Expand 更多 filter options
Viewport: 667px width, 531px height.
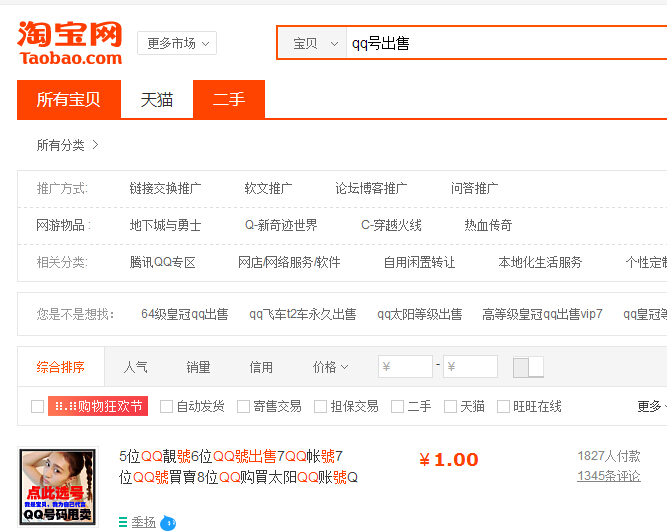(x=651, y=406)
